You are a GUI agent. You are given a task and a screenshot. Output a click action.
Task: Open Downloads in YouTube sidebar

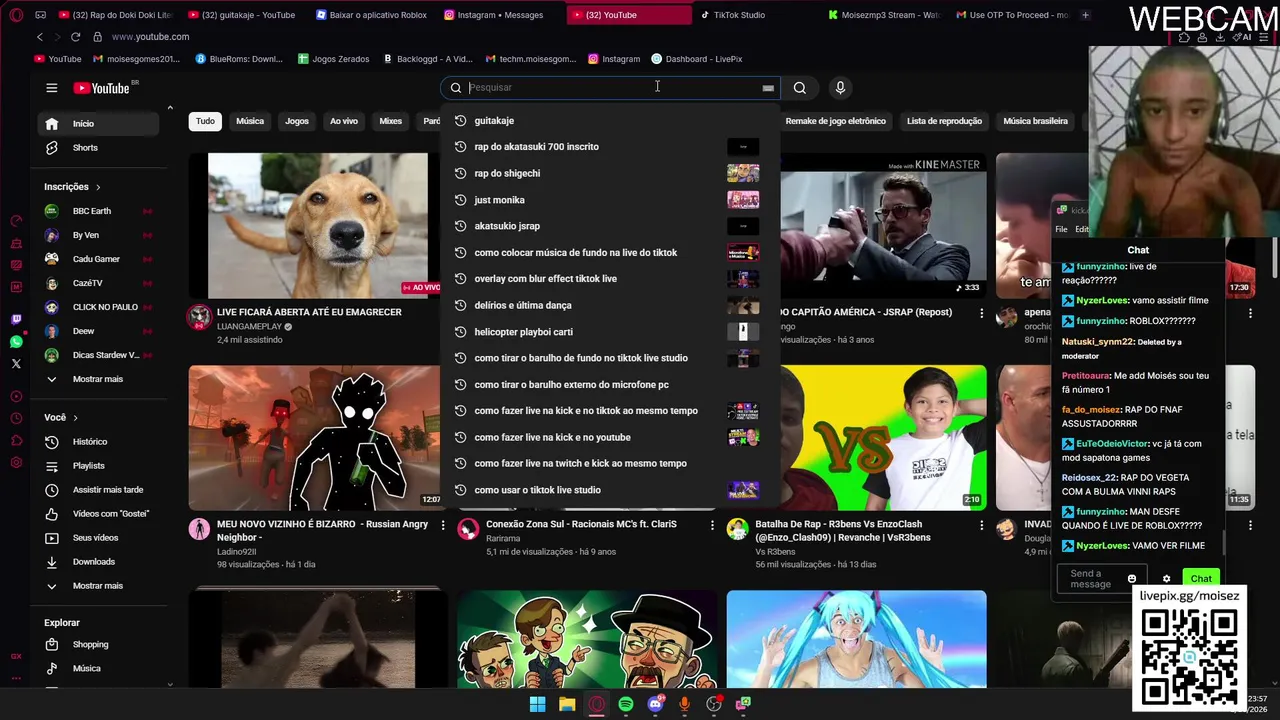point(97,562)
